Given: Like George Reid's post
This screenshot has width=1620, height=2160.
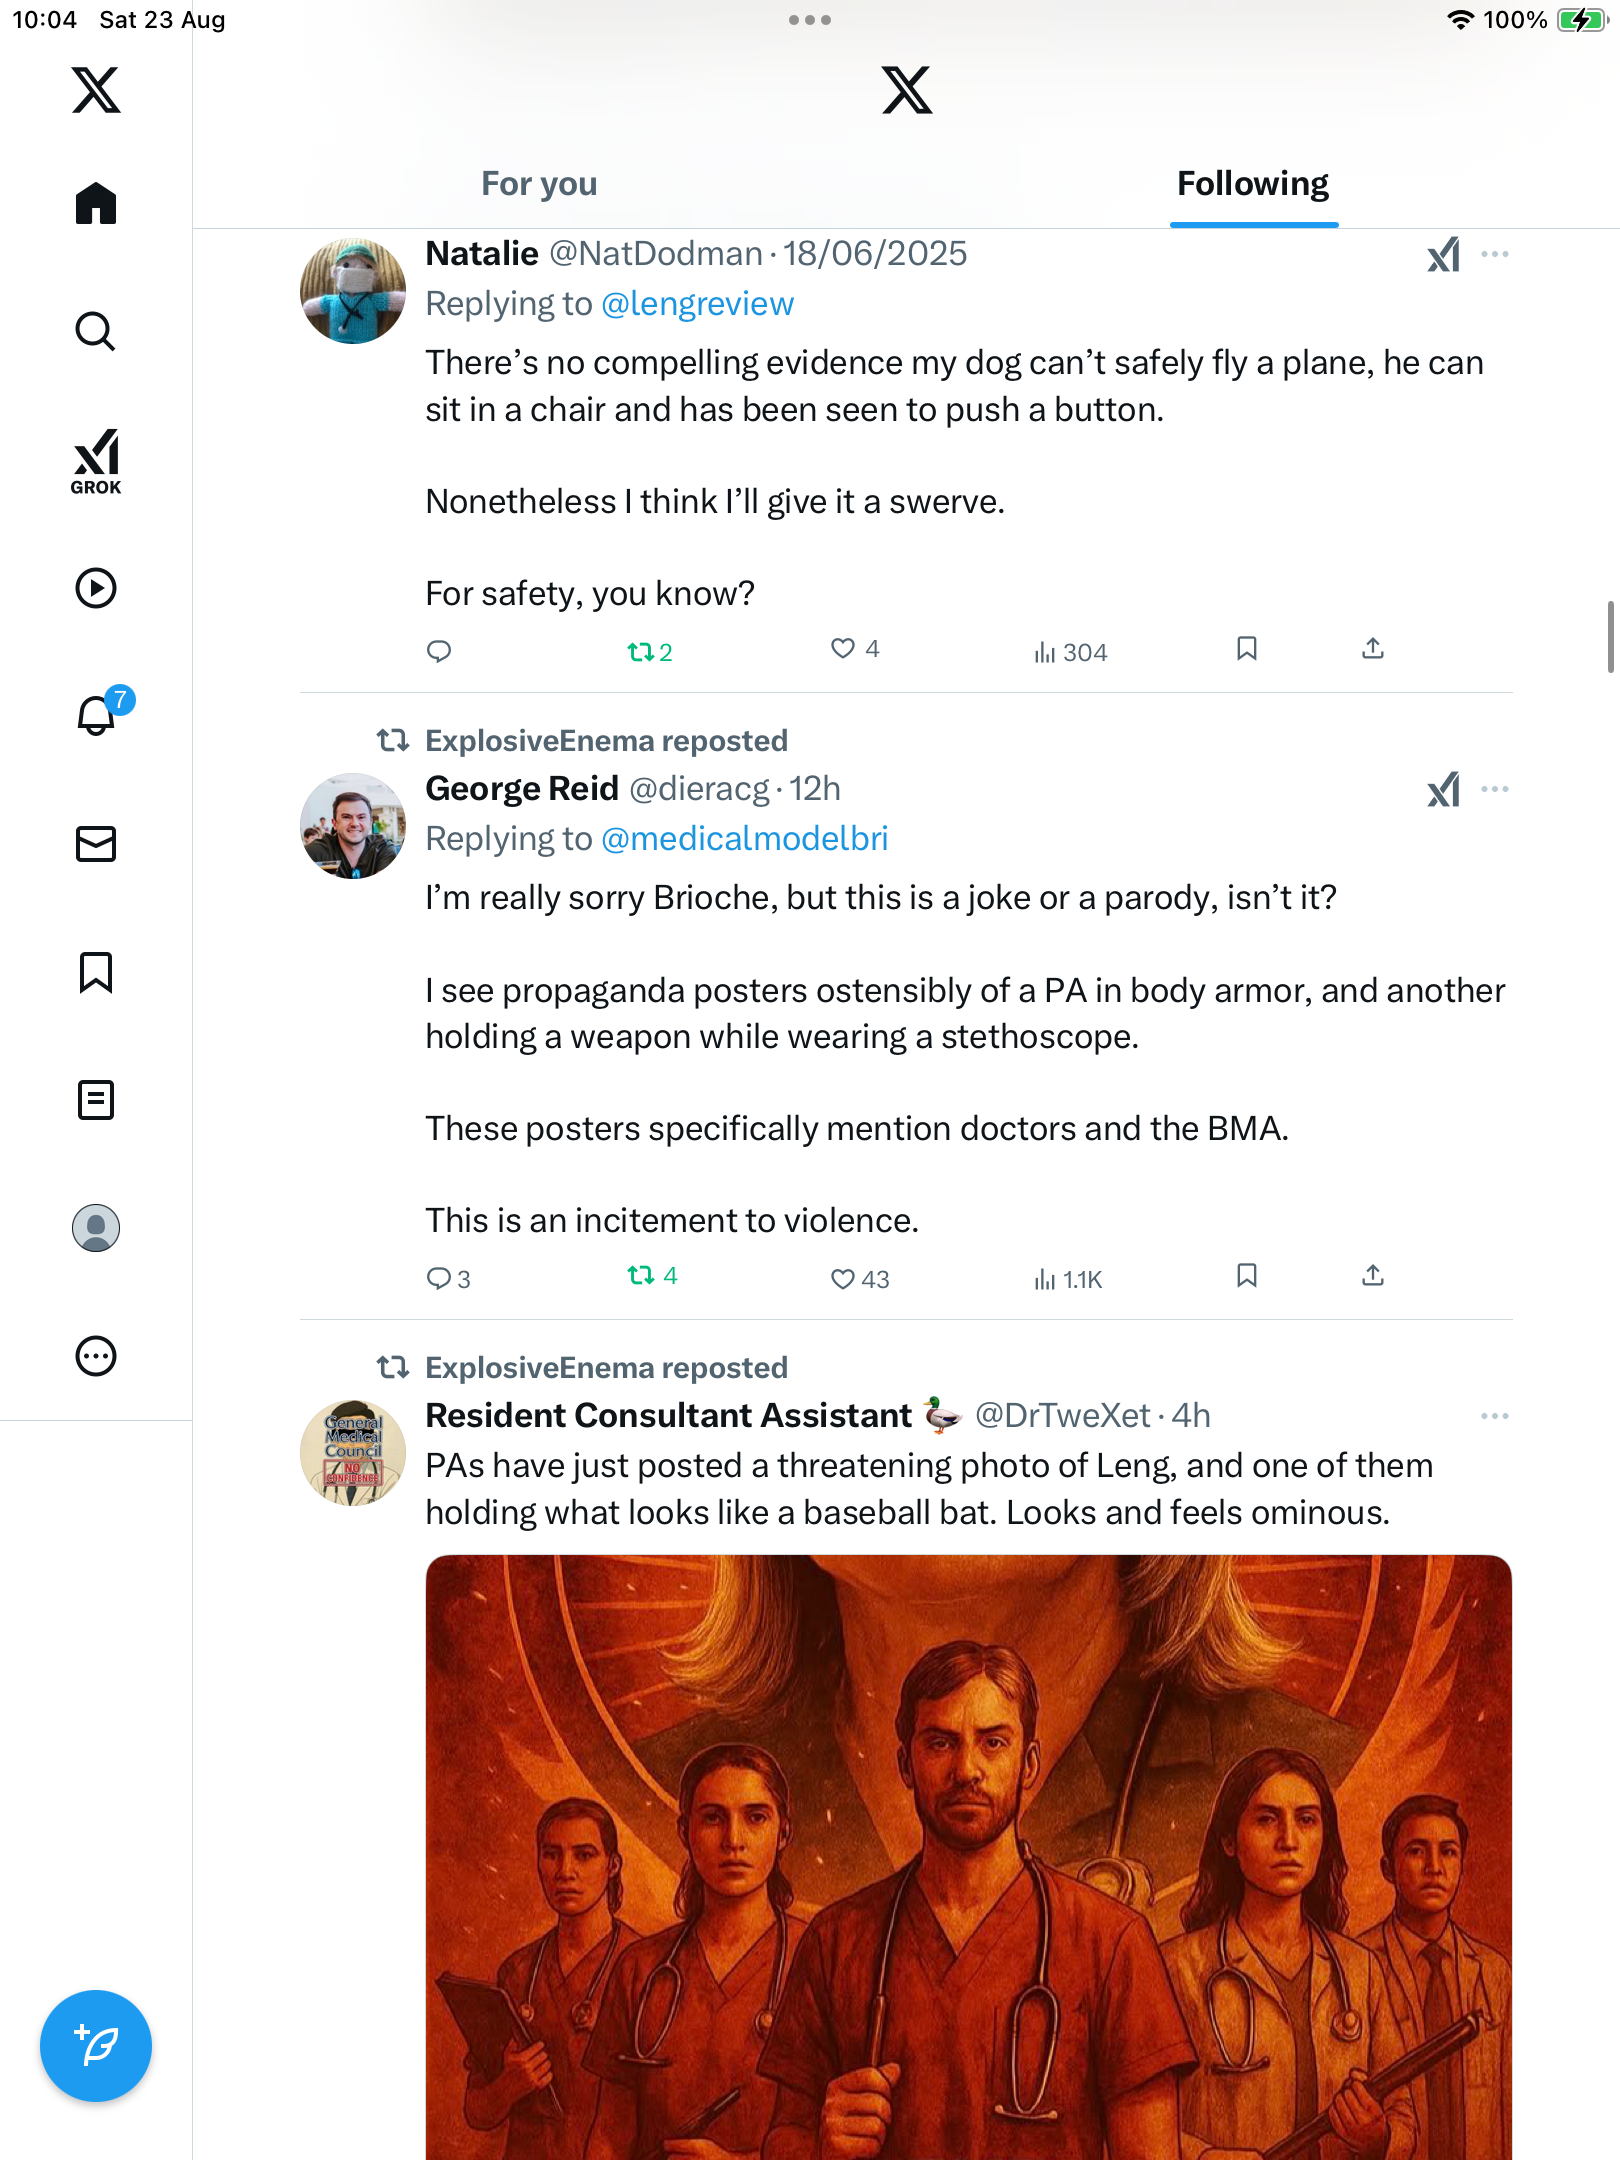Looking at the screenshot, I should pyautogui.click(x=843, y=1278).
